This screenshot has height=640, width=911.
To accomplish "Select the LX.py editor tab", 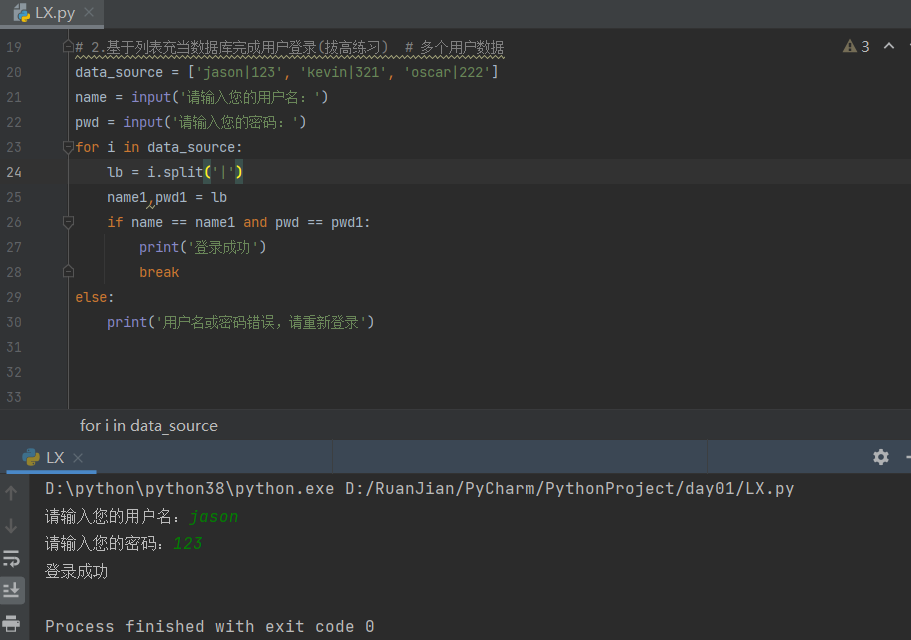I will coord(52,13).
